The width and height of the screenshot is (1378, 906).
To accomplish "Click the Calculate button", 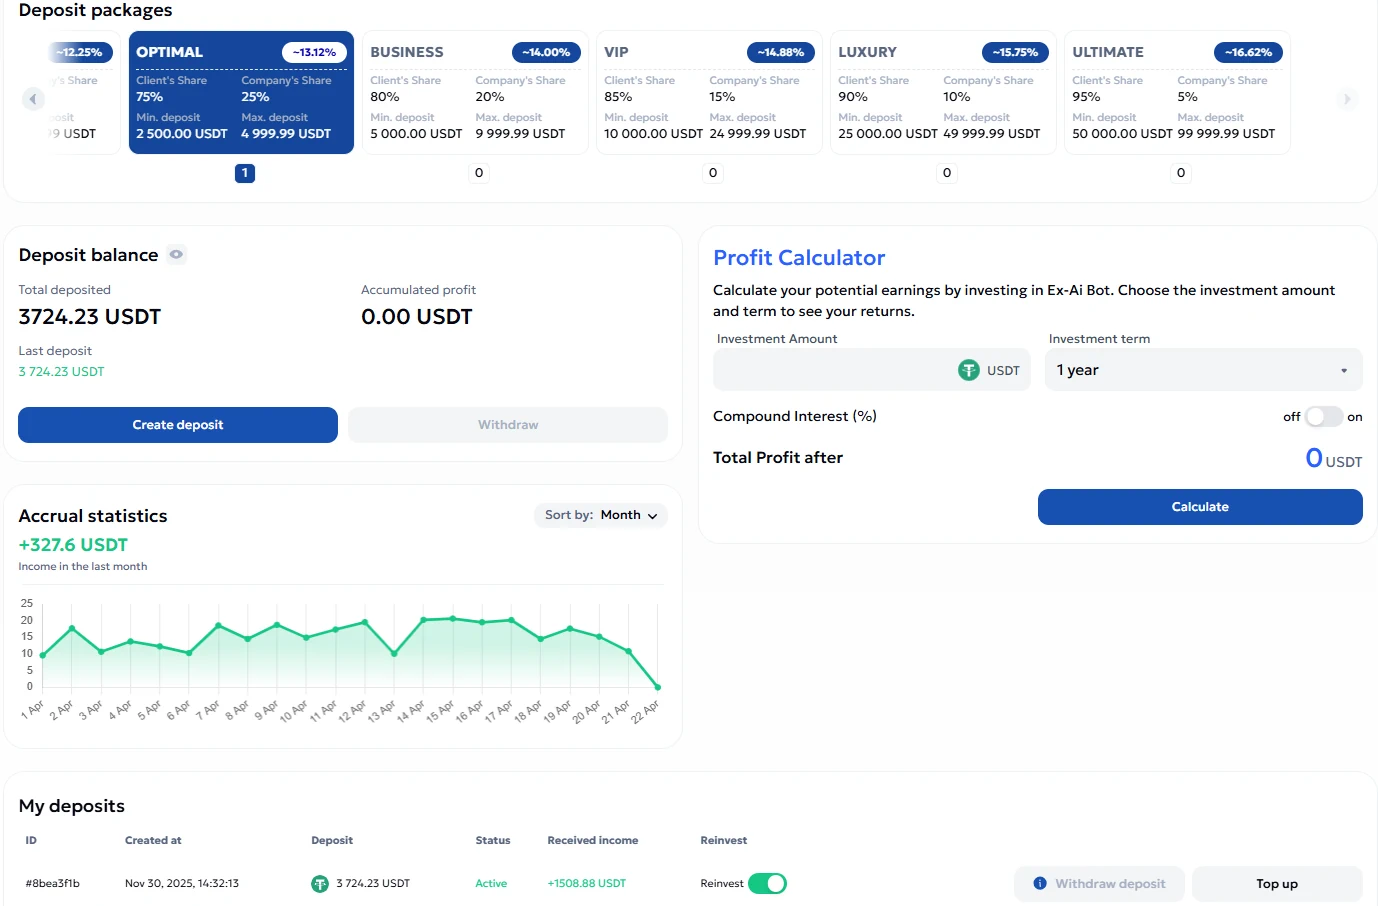I will click(x=1200, y=507).
